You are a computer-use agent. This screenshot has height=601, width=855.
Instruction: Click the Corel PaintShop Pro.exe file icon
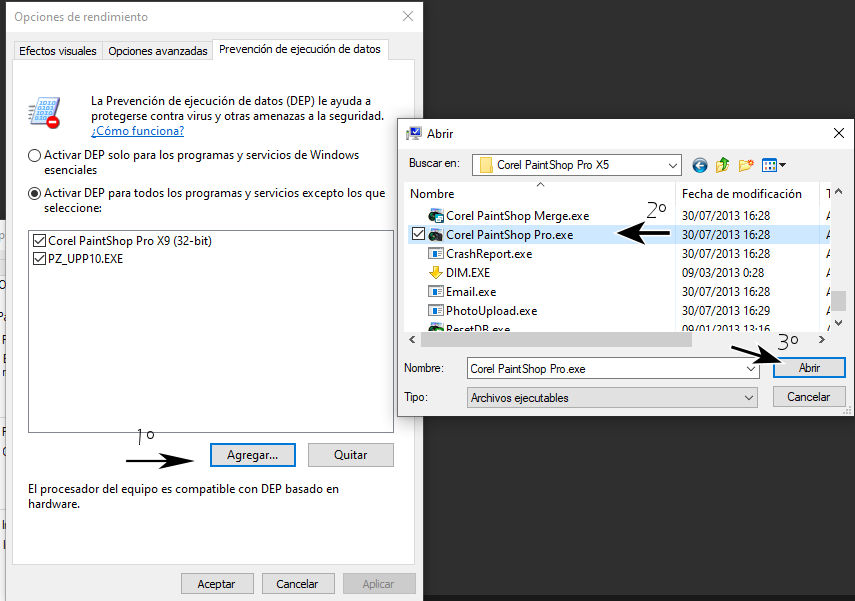tap(436, 235)
